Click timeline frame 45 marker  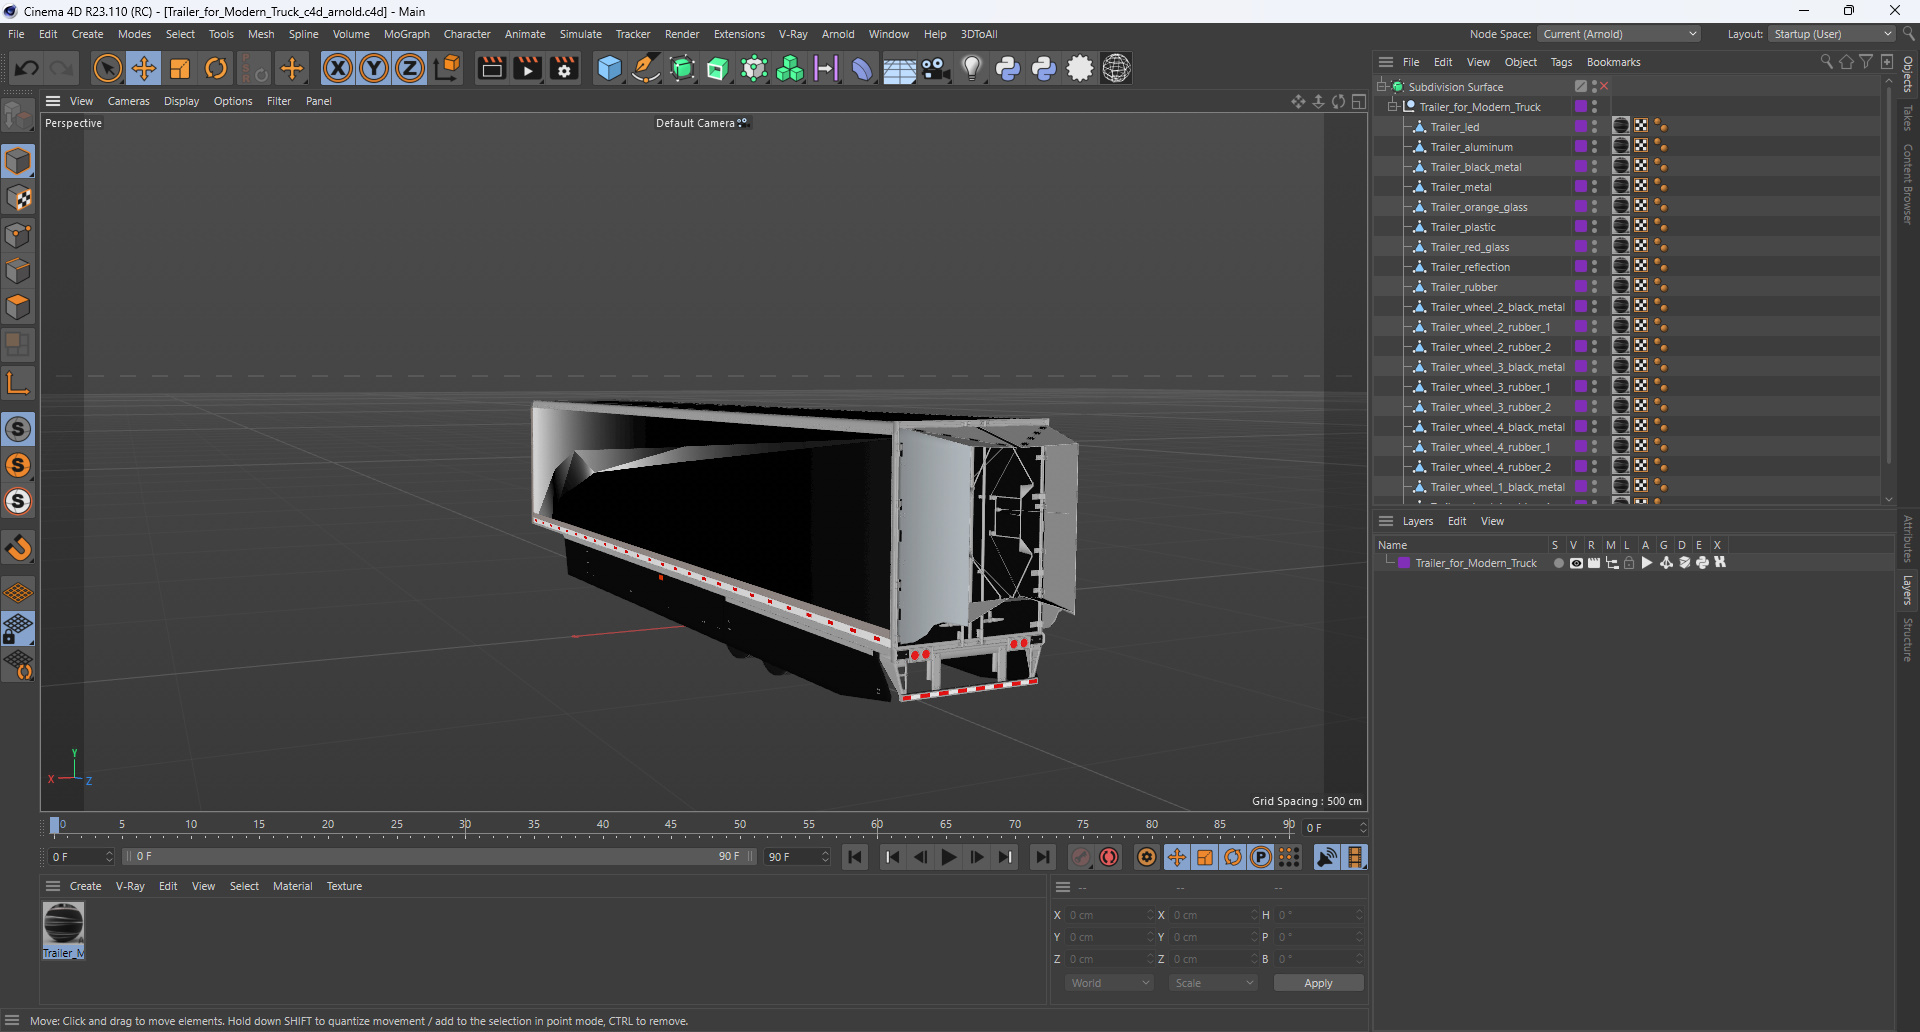tap(671, 826)
